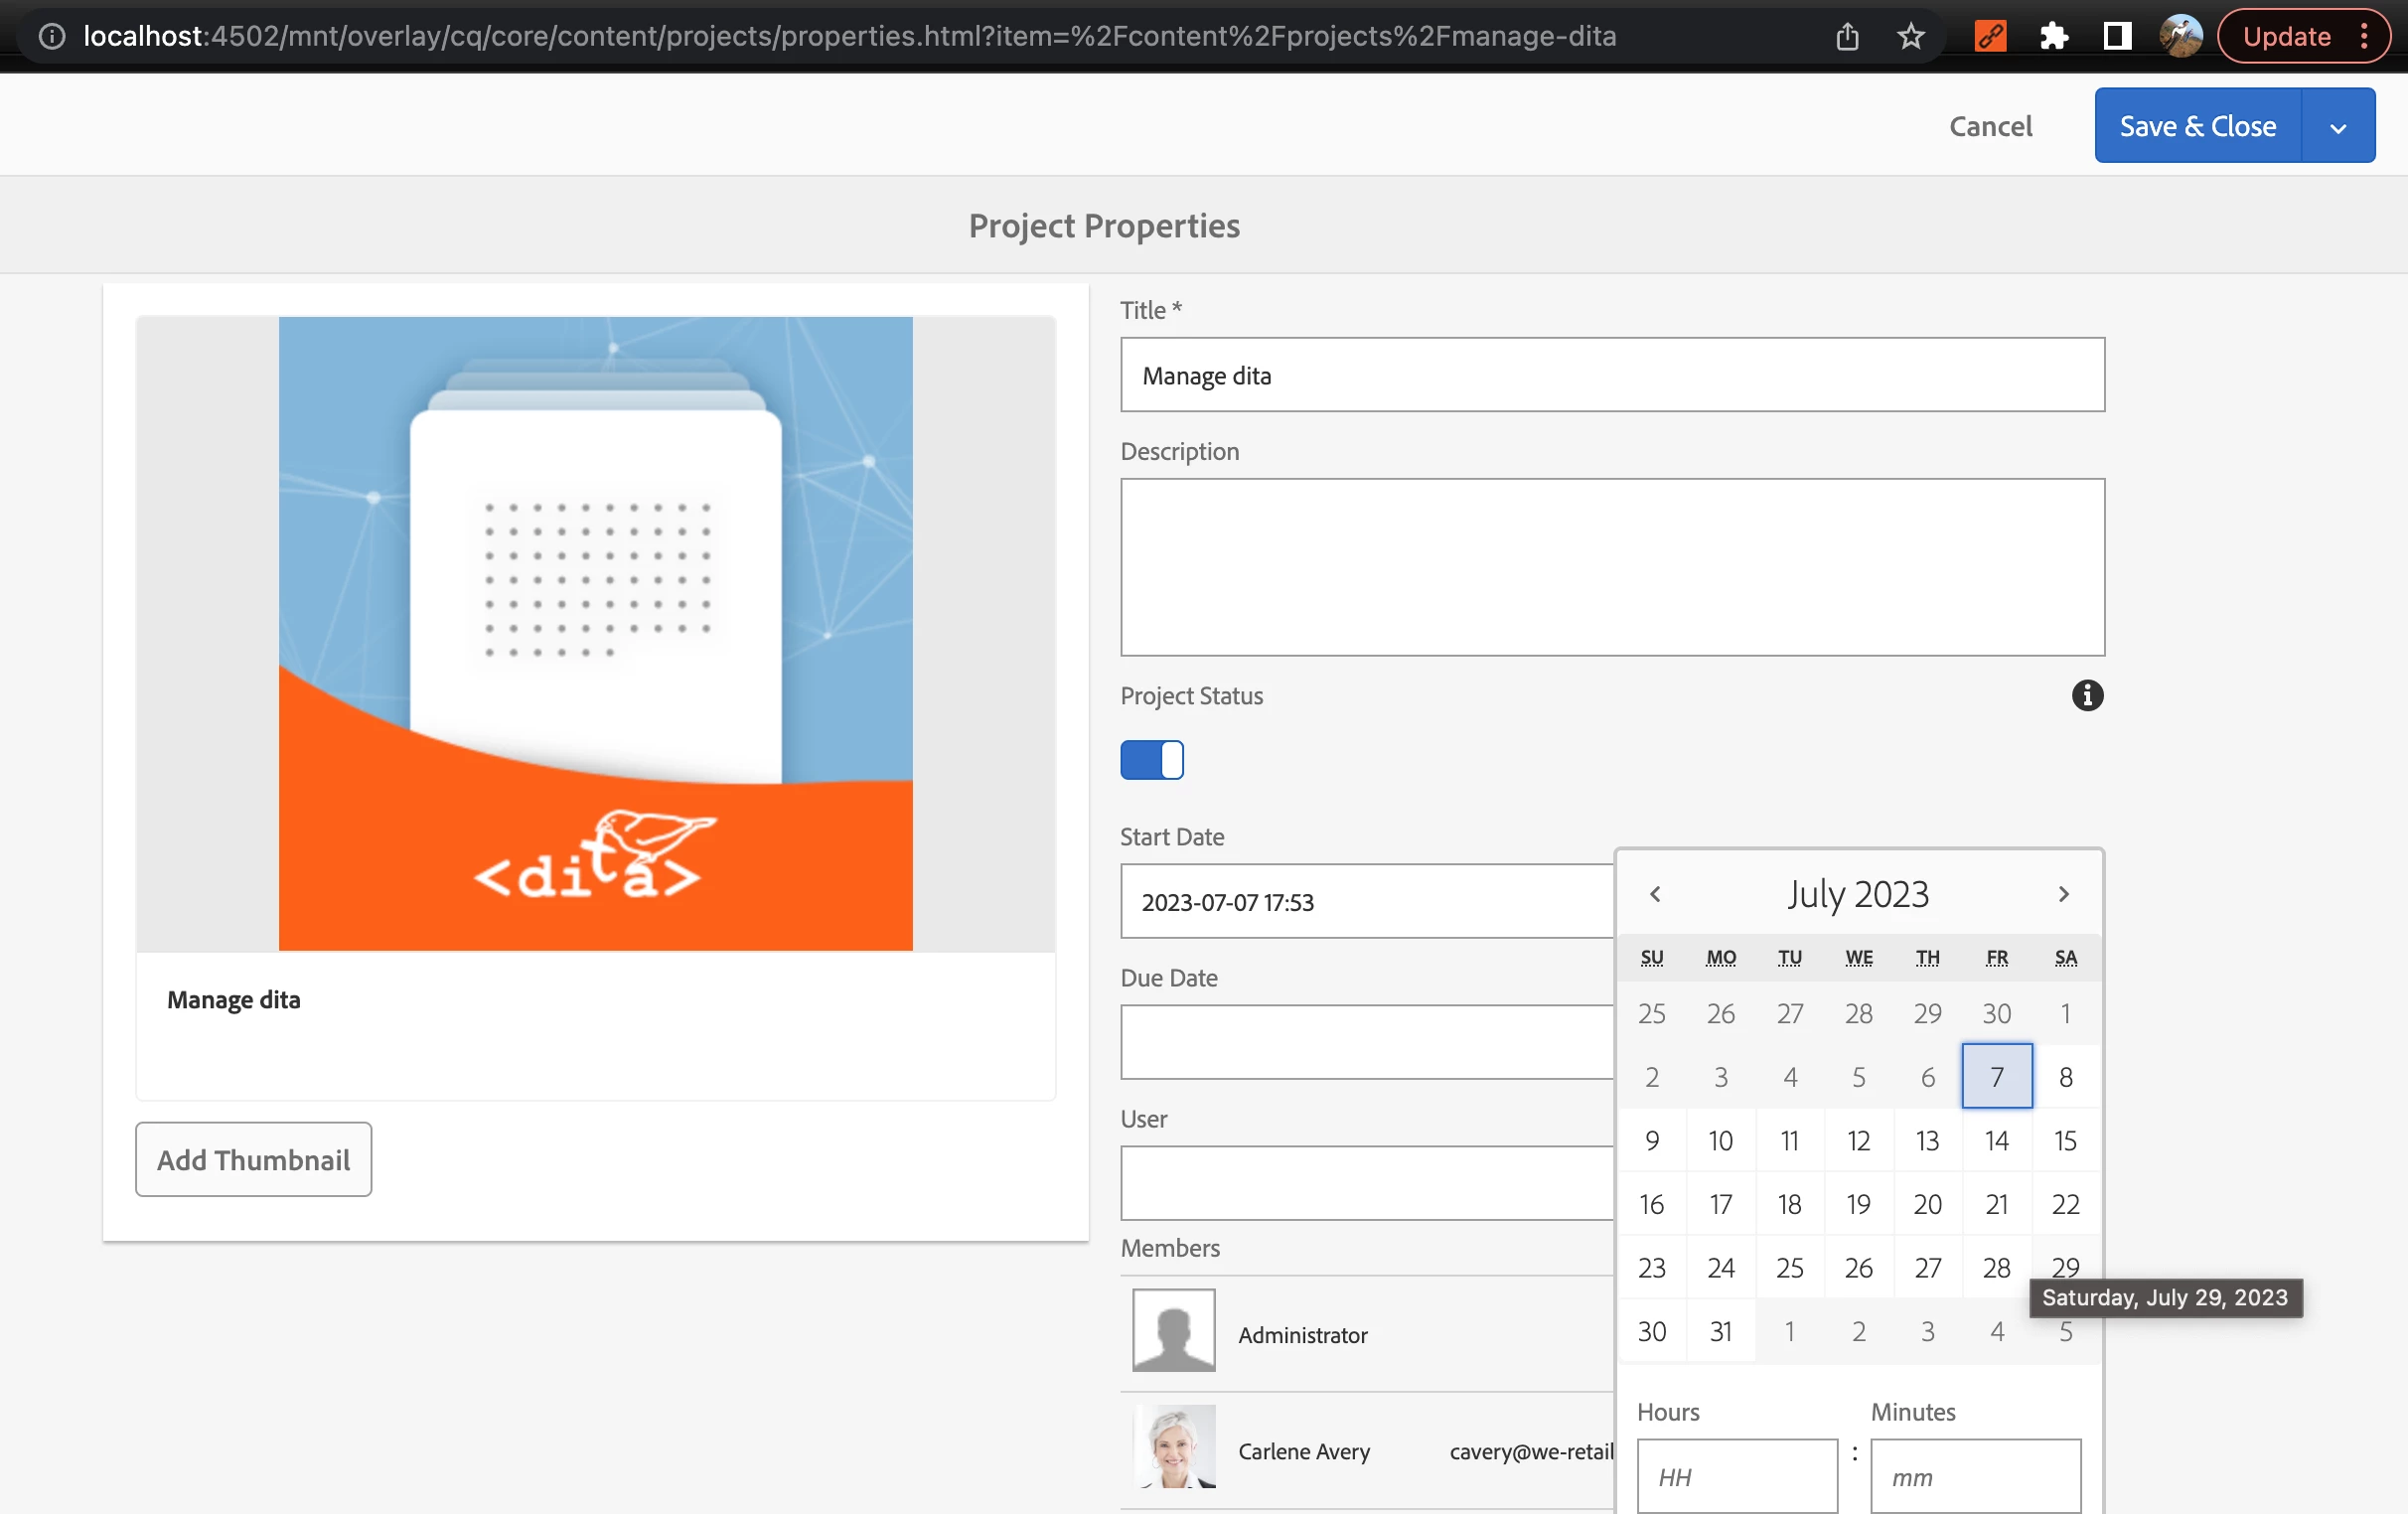The height and width of the screenshot is (1514, 2408).
Task: Click the Add Thumbnail button
Action: 253,1159
